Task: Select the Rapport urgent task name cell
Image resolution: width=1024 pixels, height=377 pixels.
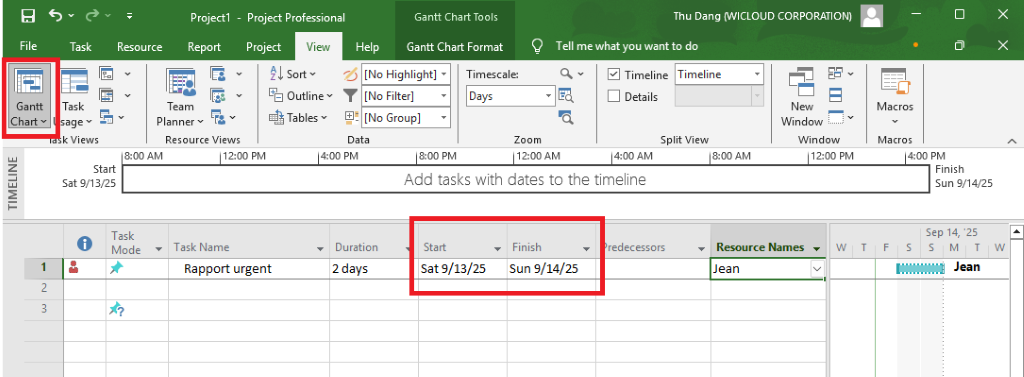Action: coord(249,269)
